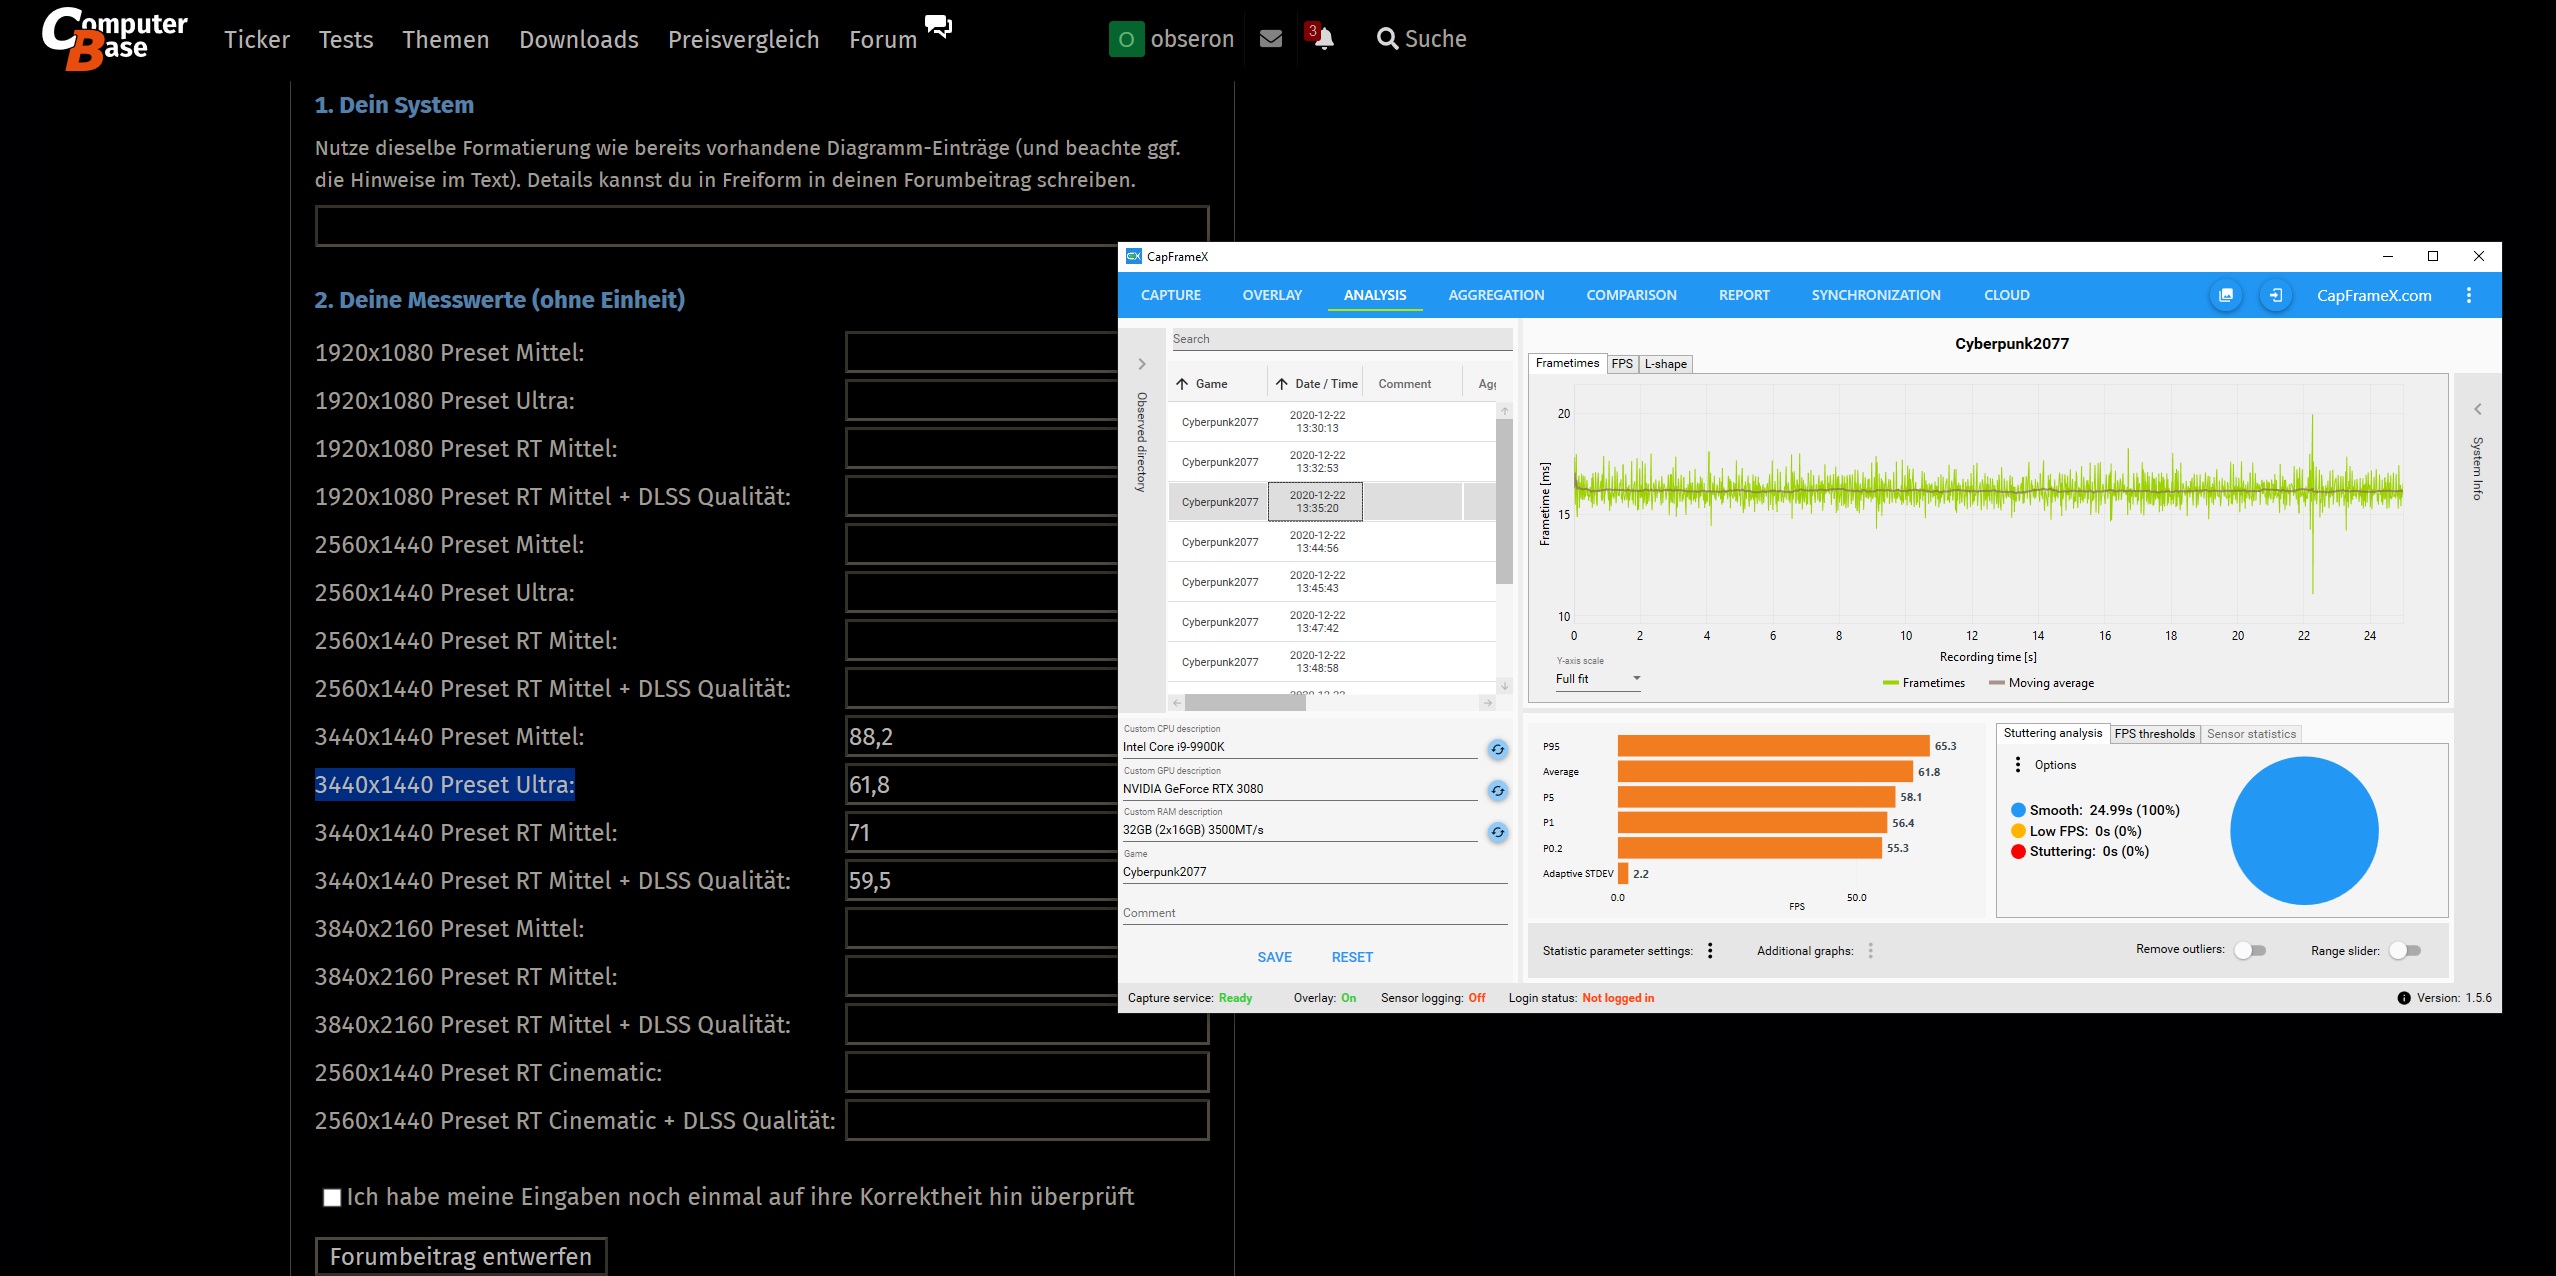The width and height of the screenshot is (2556, 1276).
Task: Select the L-shape graph tab
Action: click(x=1665, y=364)
